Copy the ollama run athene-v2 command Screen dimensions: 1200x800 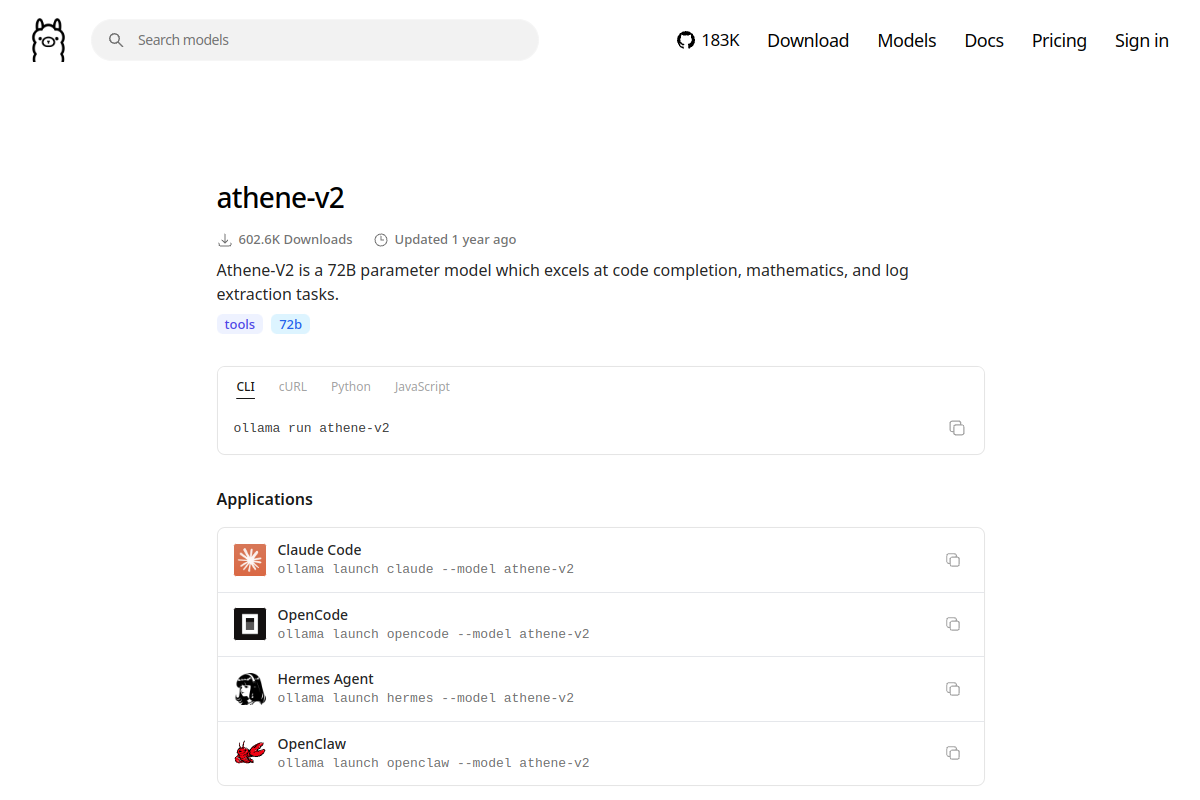(x=957, y=428)
